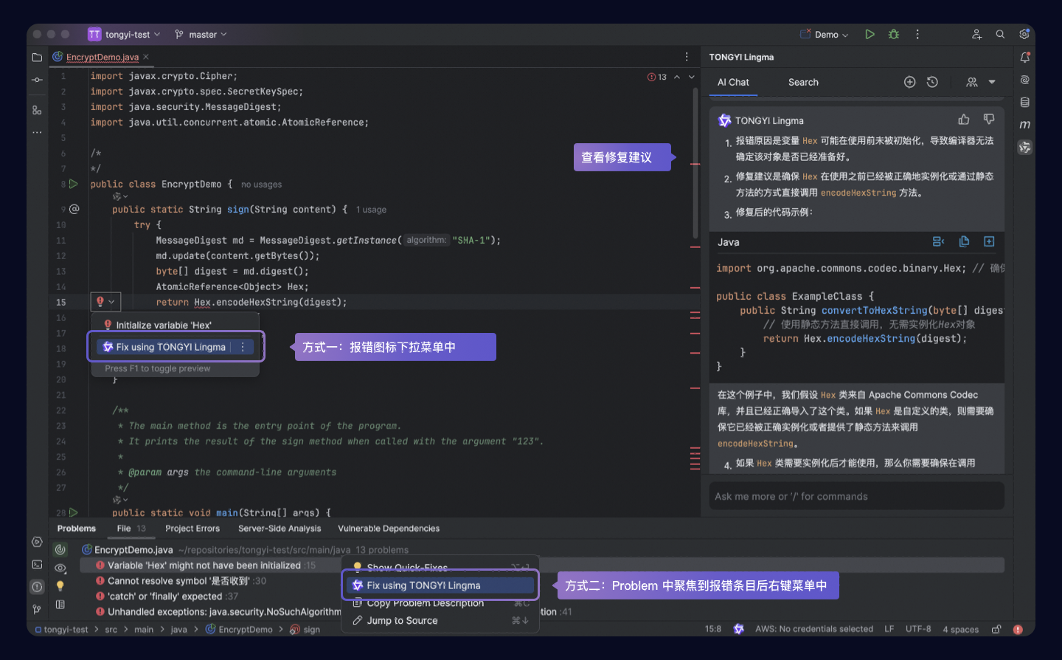The image size is (1062, 660).
Task: Toggle the TONGYI Lingma tool window icon
Action: pos(1025,147)
